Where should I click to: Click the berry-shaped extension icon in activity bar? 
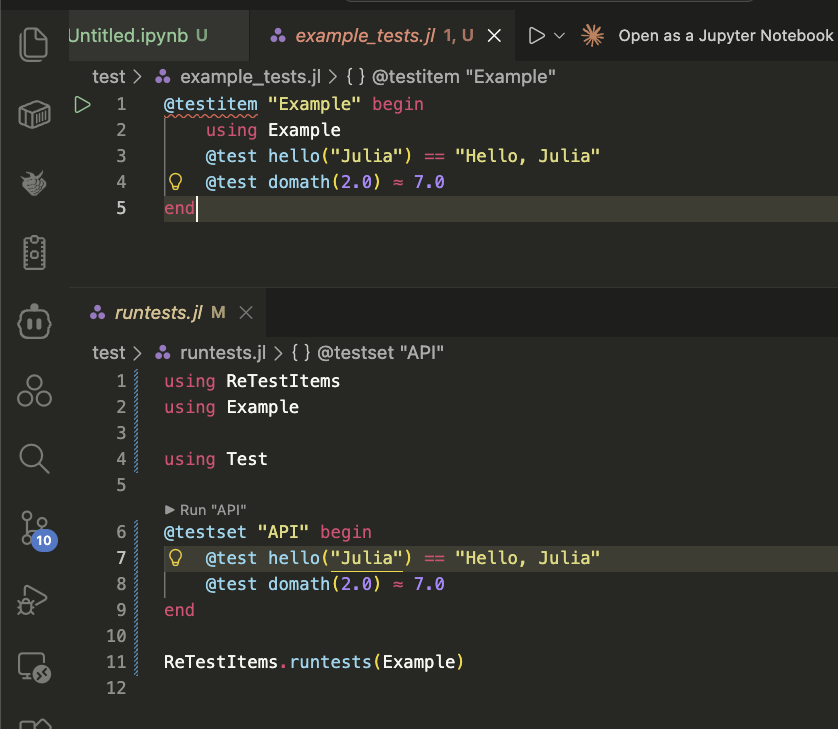[34, 183]
